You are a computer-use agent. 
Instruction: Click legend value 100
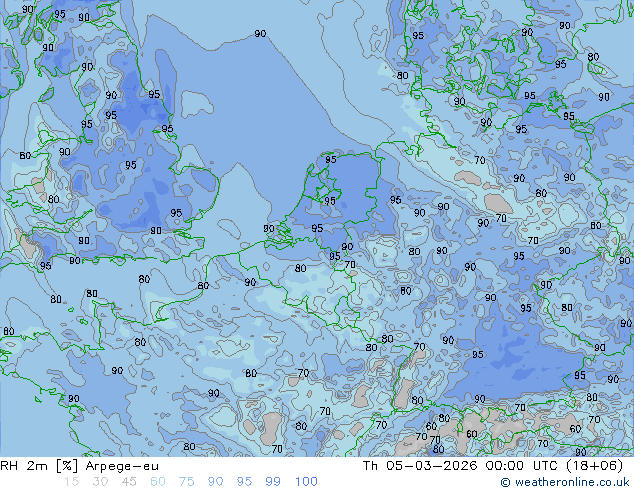306,482
